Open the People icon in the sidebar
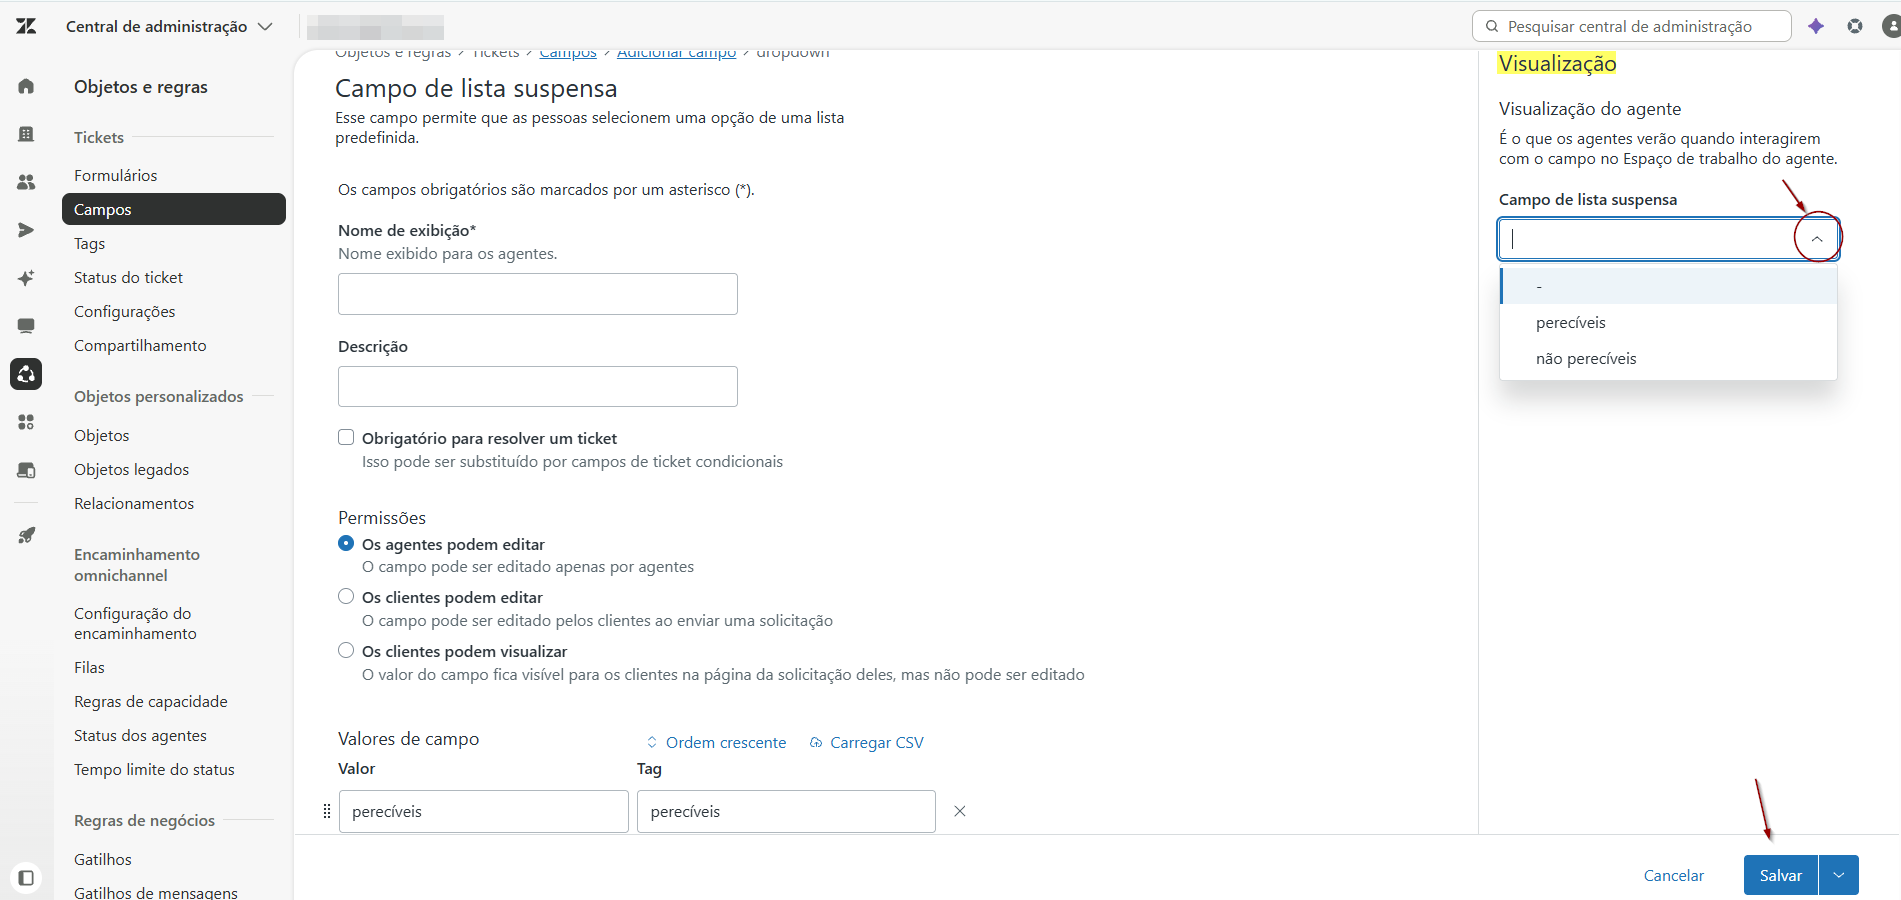The width and height of the screenshot is (1901, 900). [x=26, y=182]
